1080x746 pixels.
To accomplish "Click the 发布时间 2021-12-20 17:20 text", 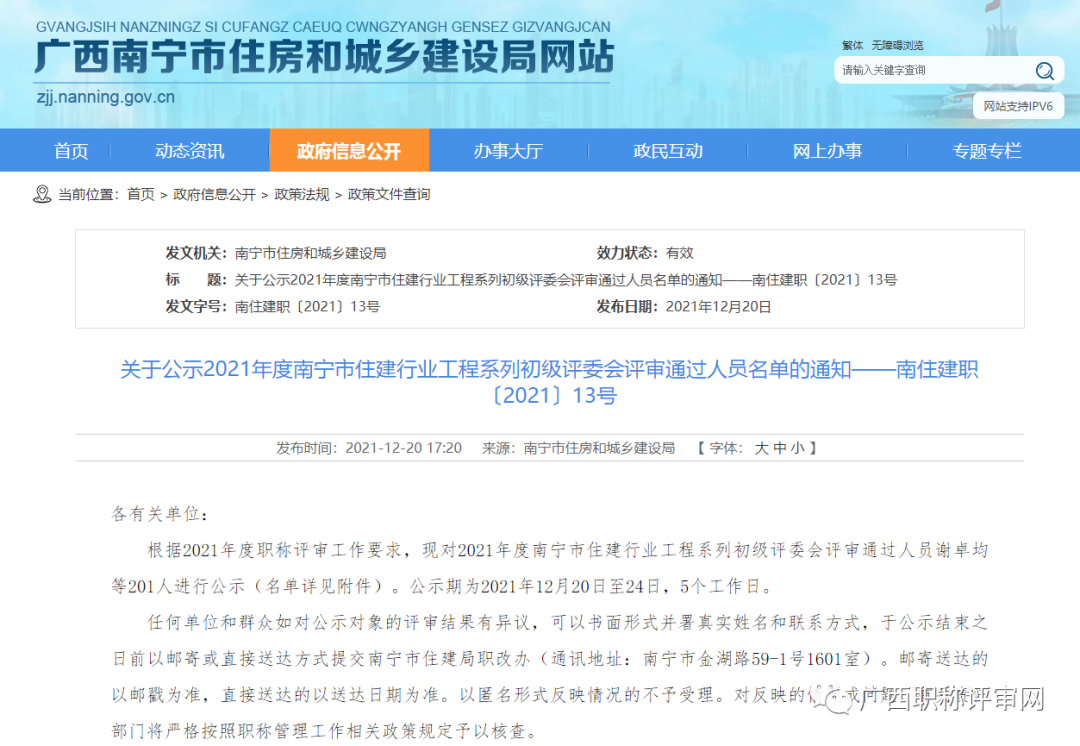I will click(368, 448).
